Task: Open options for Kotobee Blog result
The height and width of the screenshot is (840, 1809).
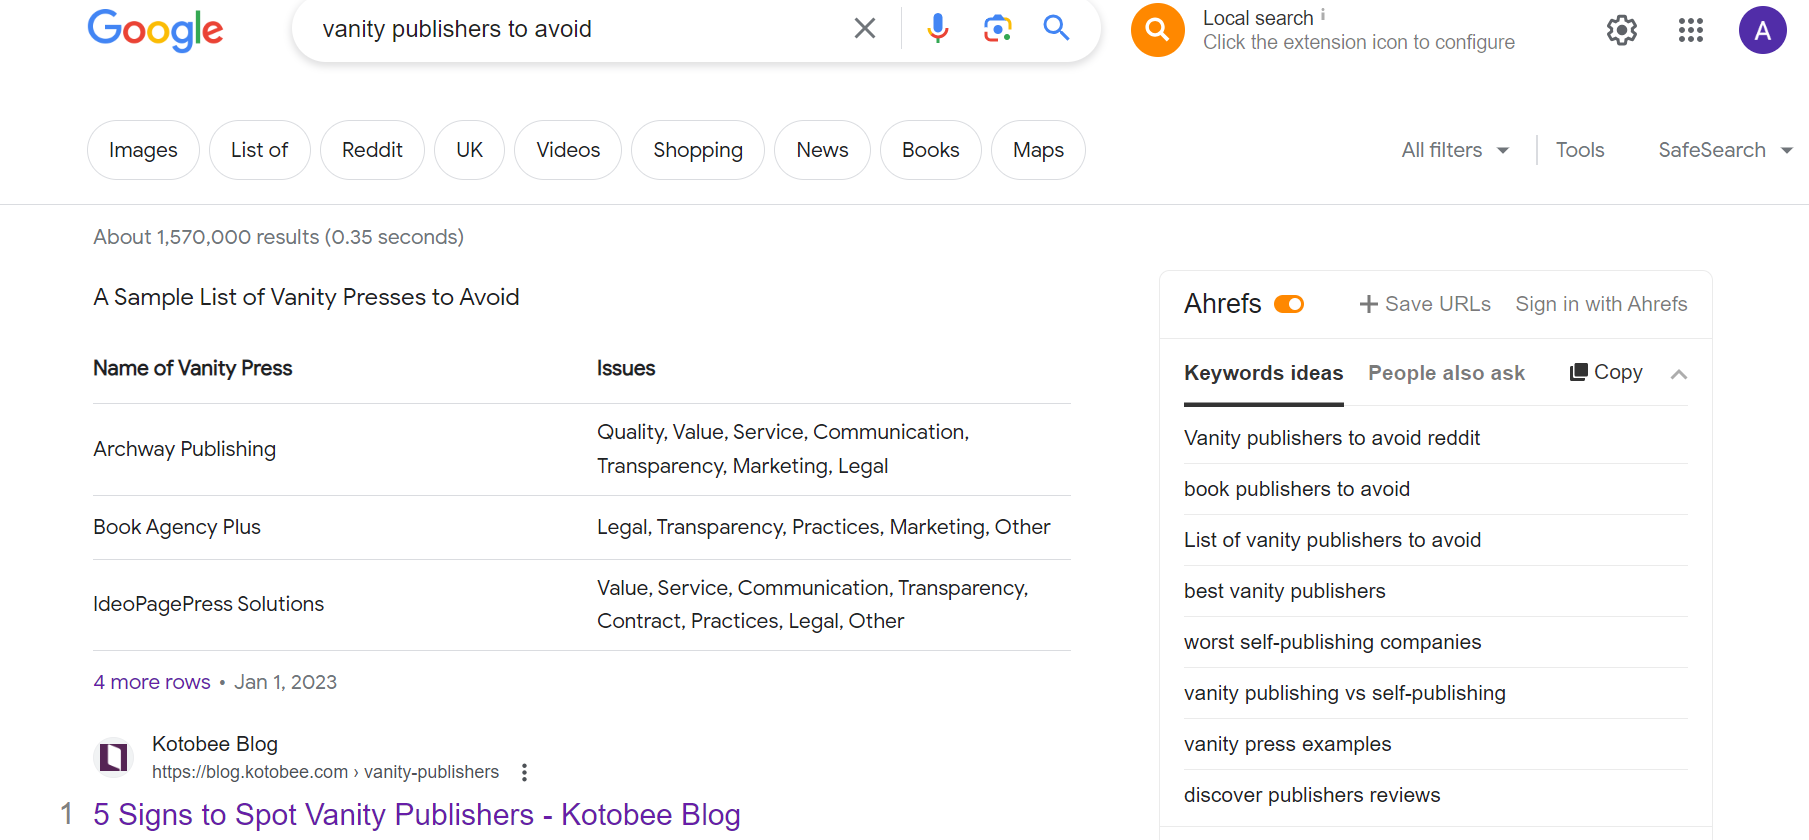Action: tap(524, 772)
